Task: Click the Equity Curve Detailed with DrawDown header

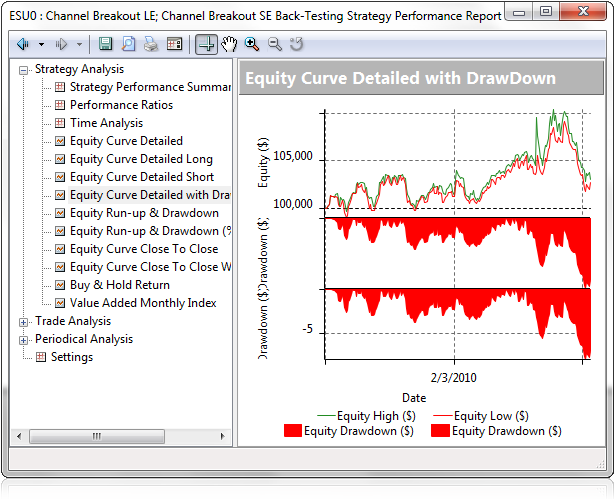Action: 421,78
